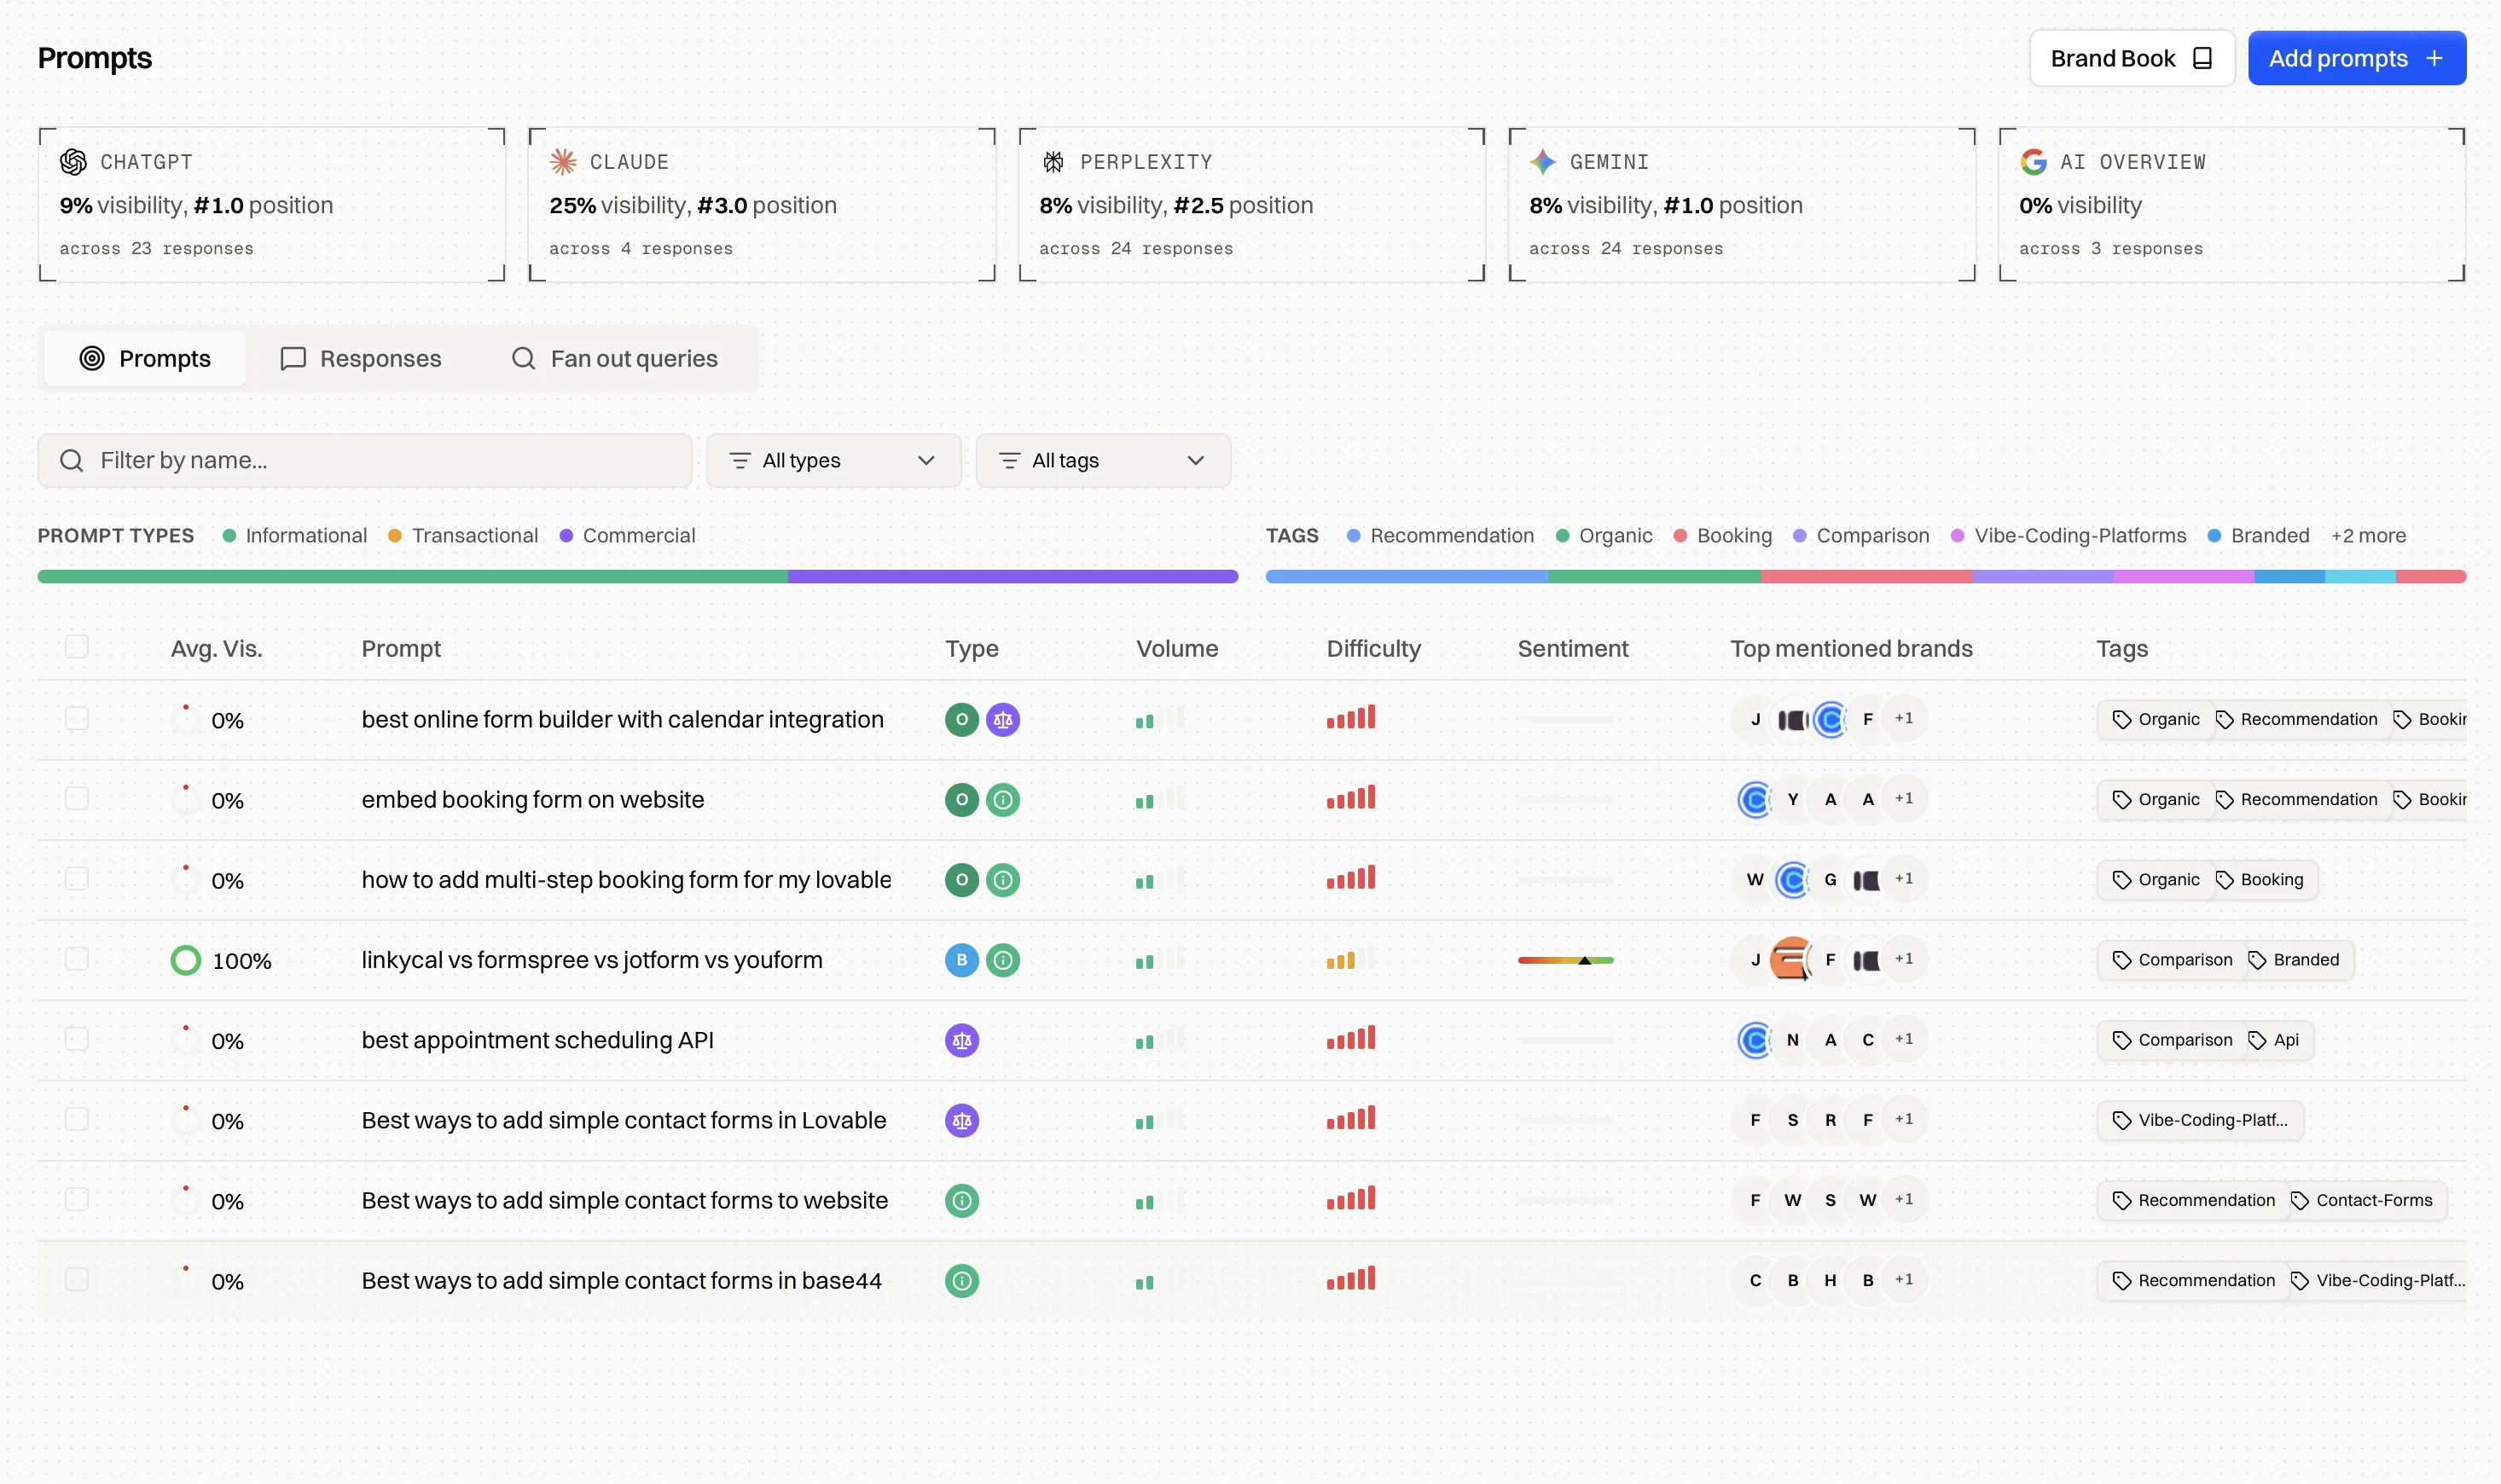Open the Brand Book button

[x=2131, y=58]
